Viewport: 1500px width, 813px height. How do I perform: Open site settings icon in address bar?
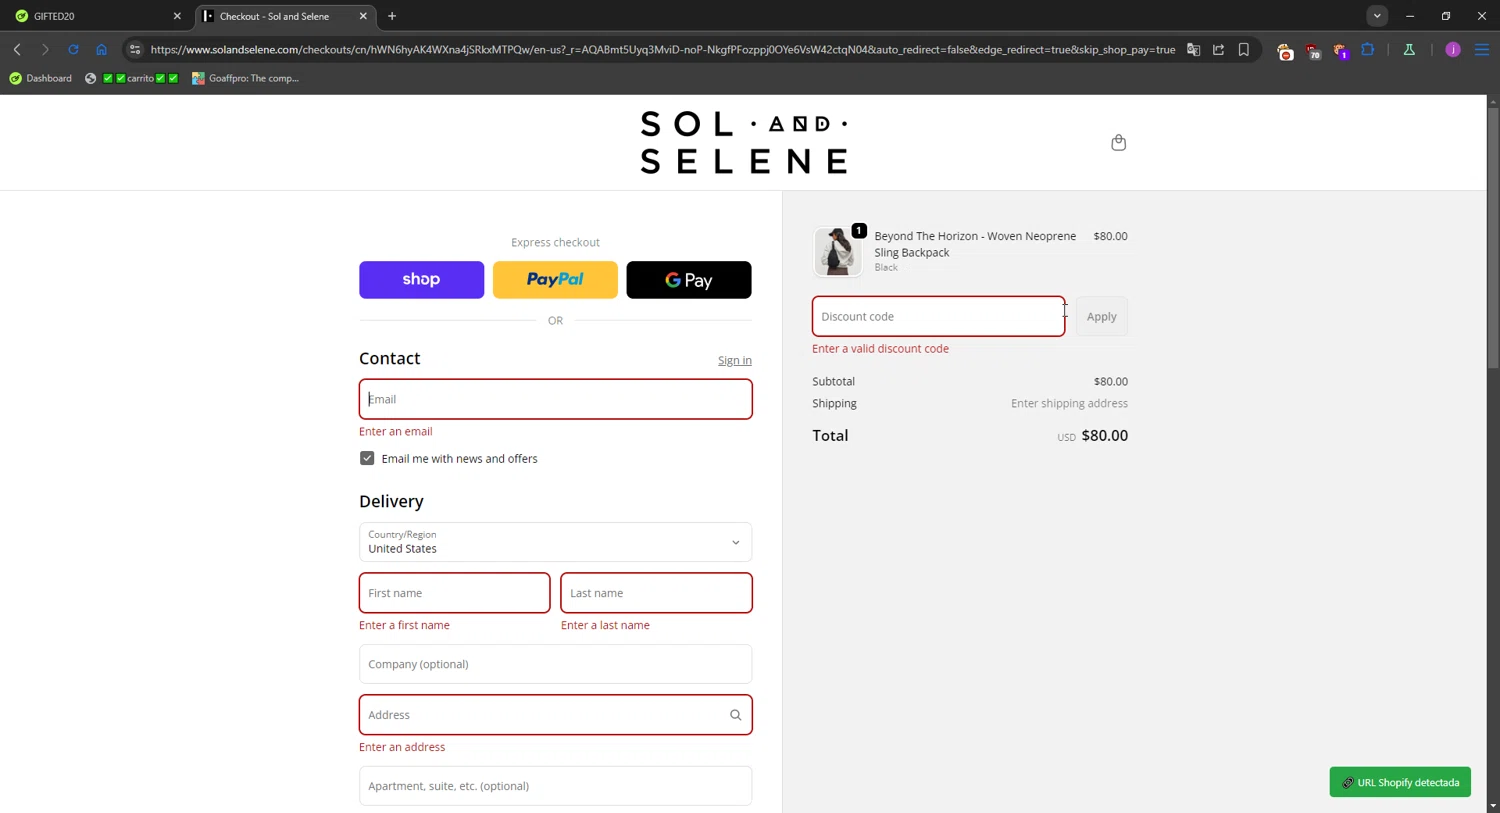135,49
